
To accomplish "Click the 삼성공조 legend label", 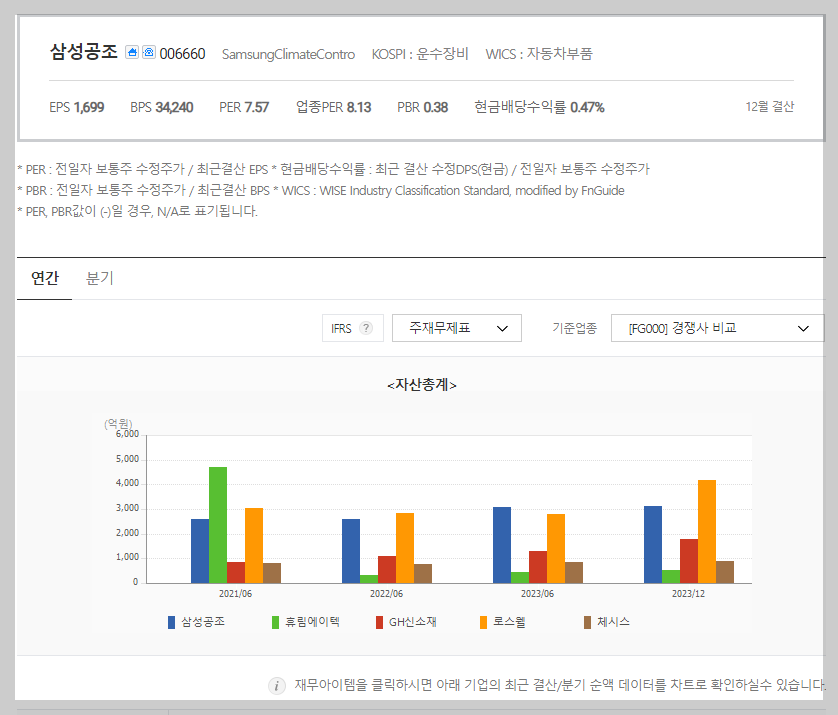I will [203, 621].
